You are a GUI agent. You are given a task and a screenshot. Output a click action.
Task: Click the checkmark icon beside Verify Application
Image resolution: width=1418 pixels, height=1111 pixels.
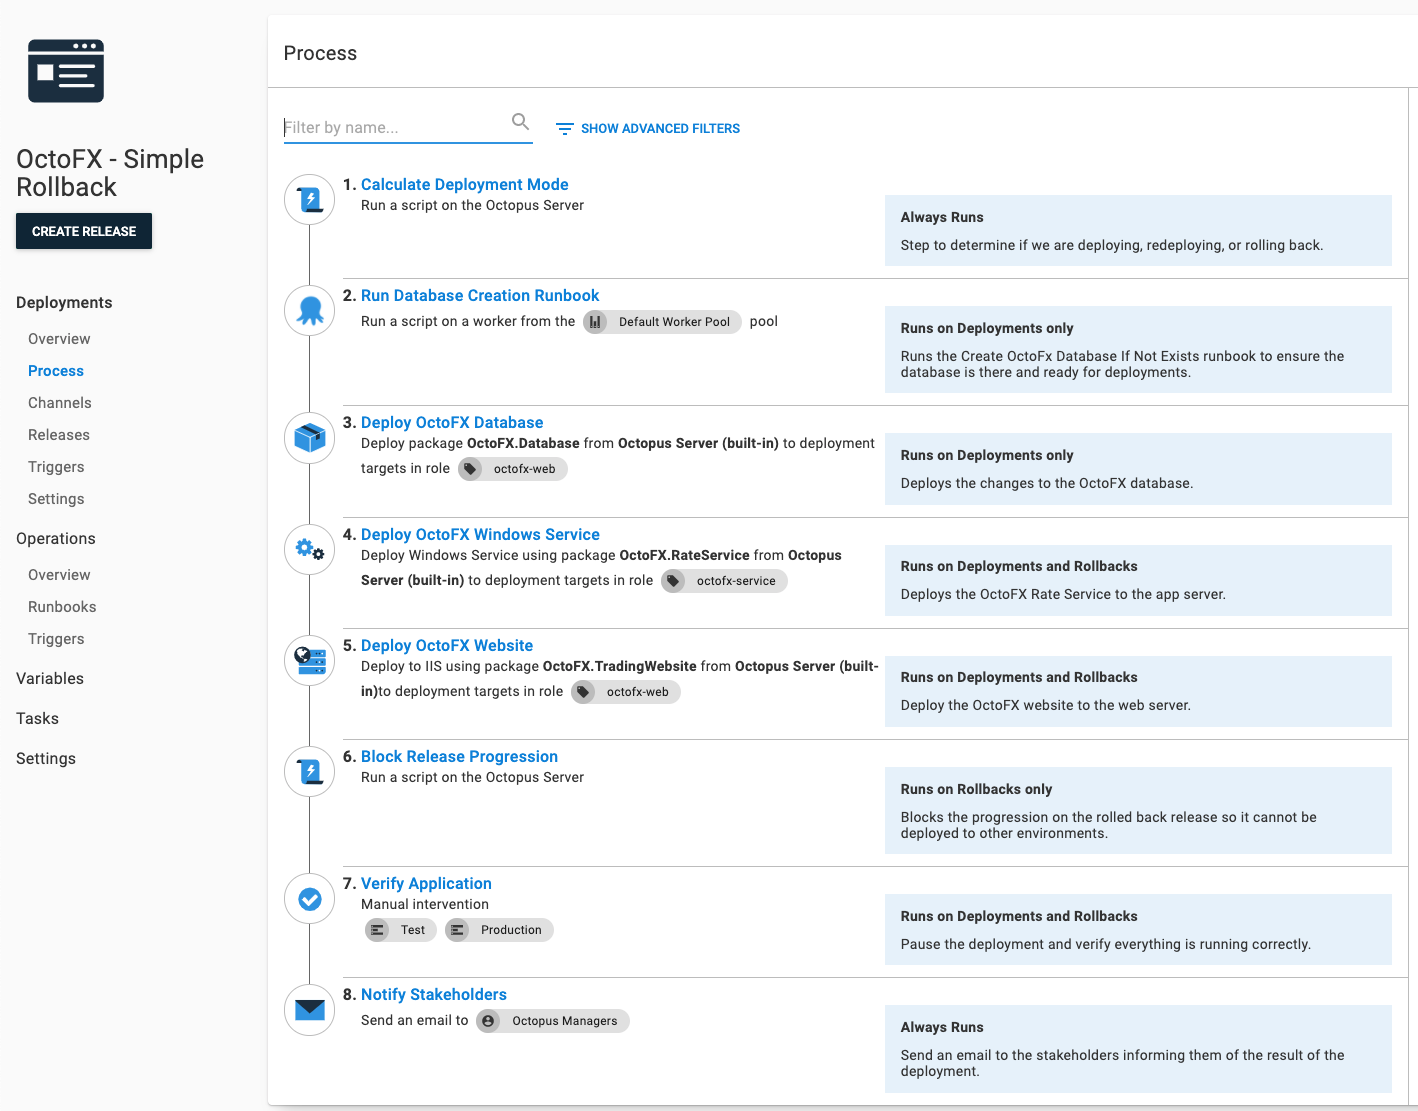pos(309,898)
